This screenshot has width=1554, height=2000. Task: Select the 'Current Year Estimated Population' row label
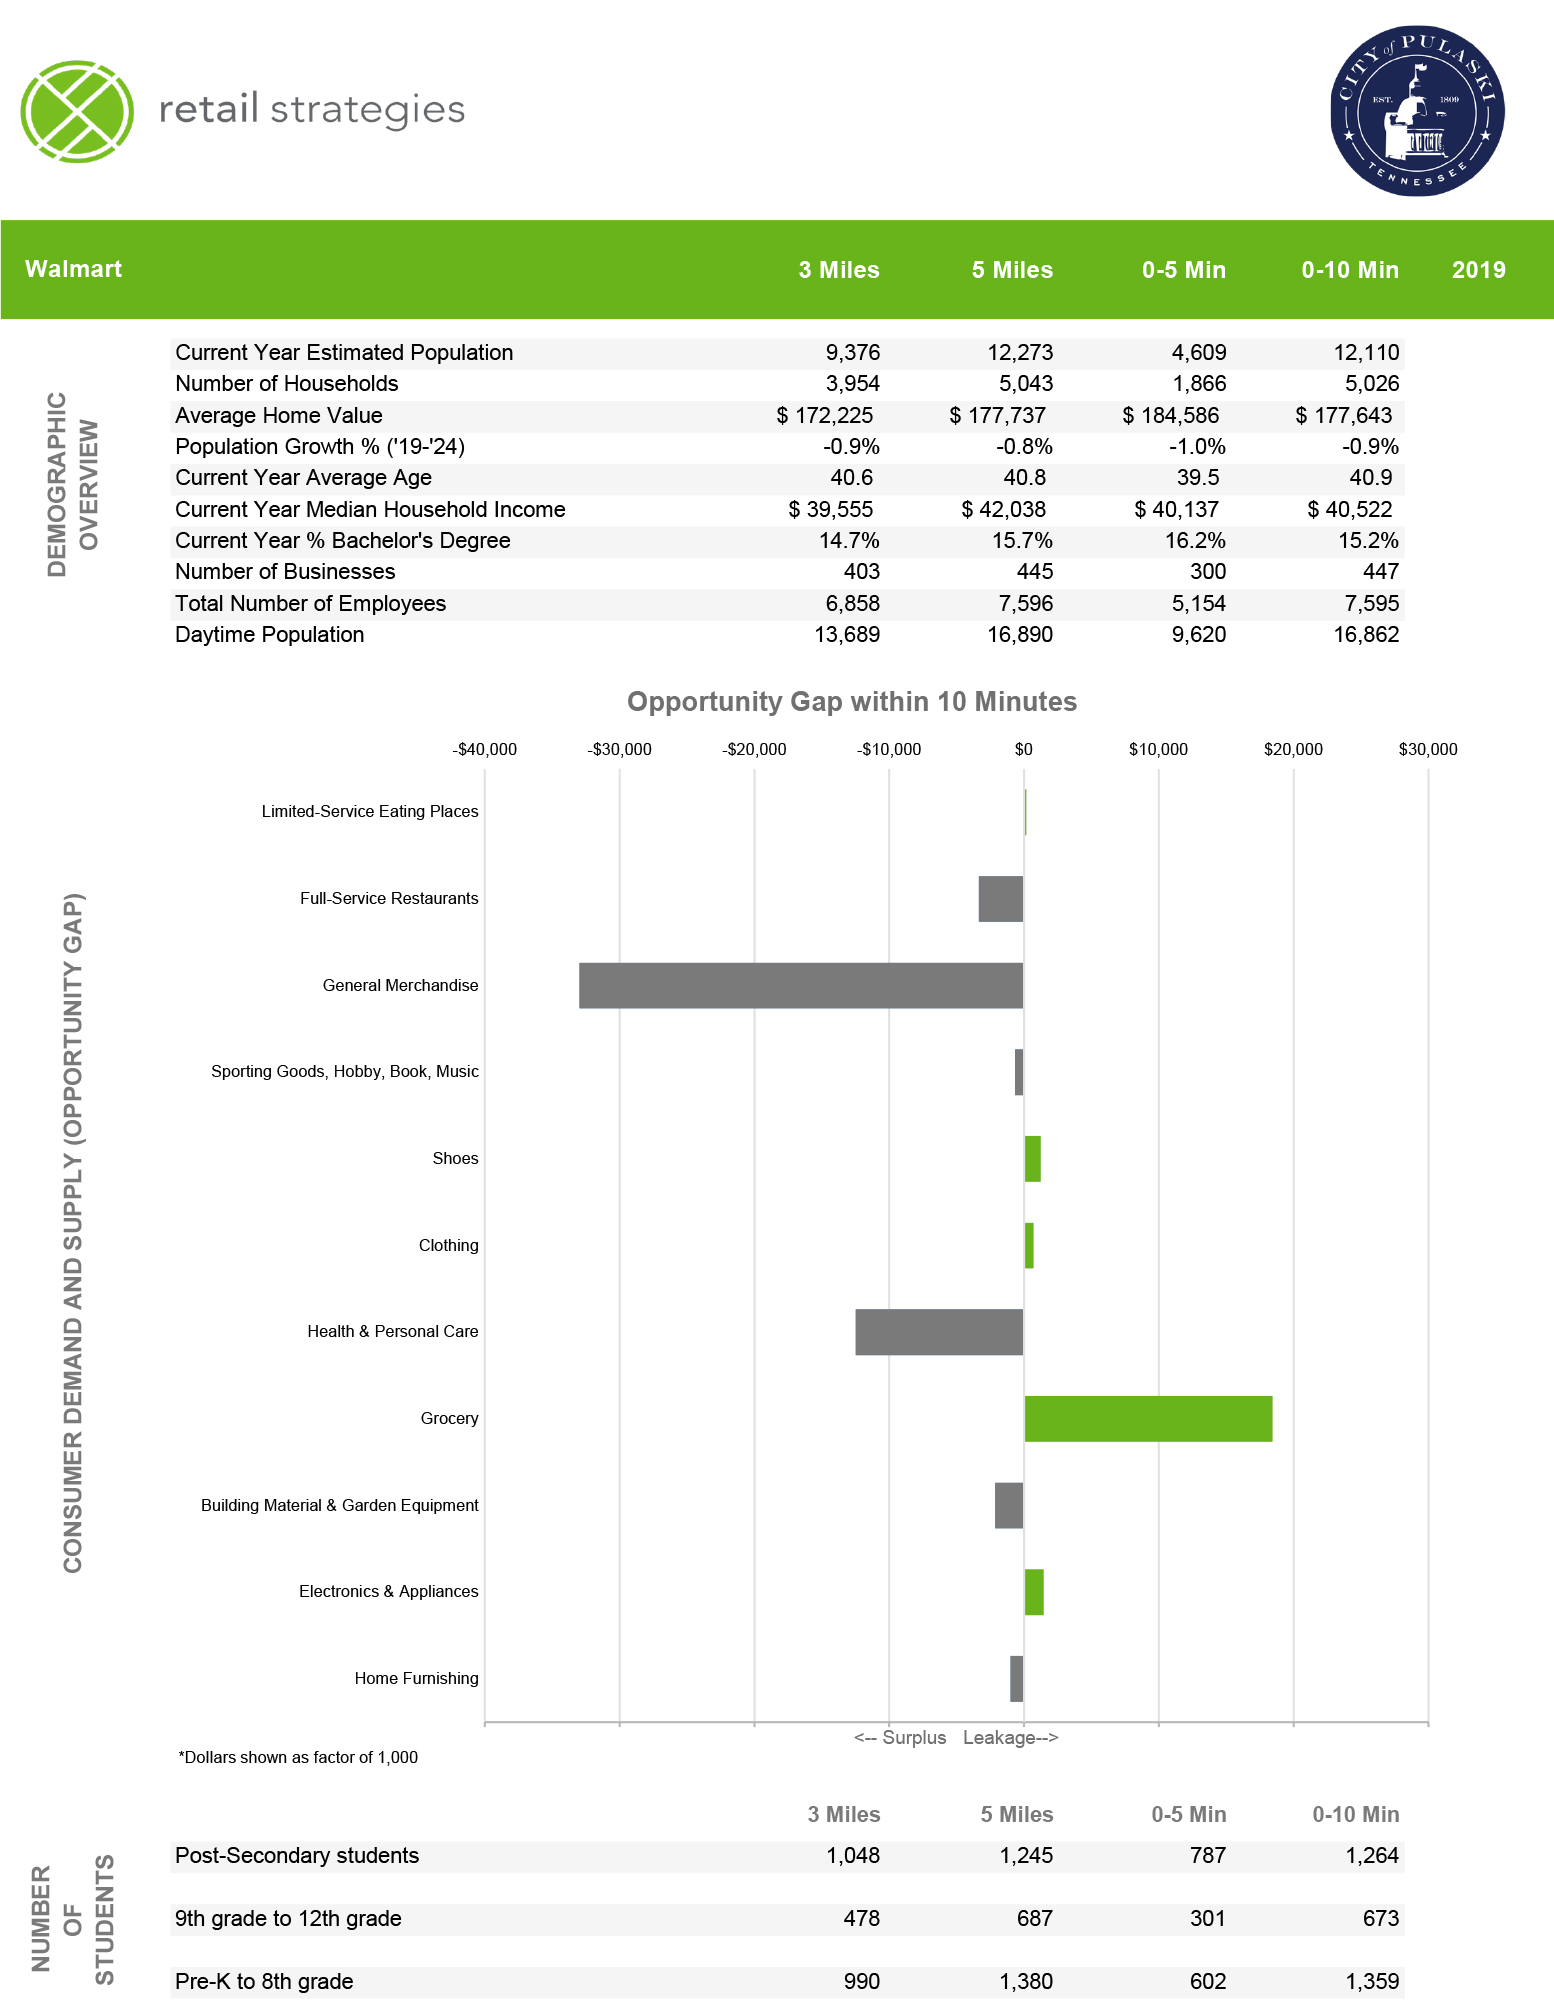click(x=344, y=353)
